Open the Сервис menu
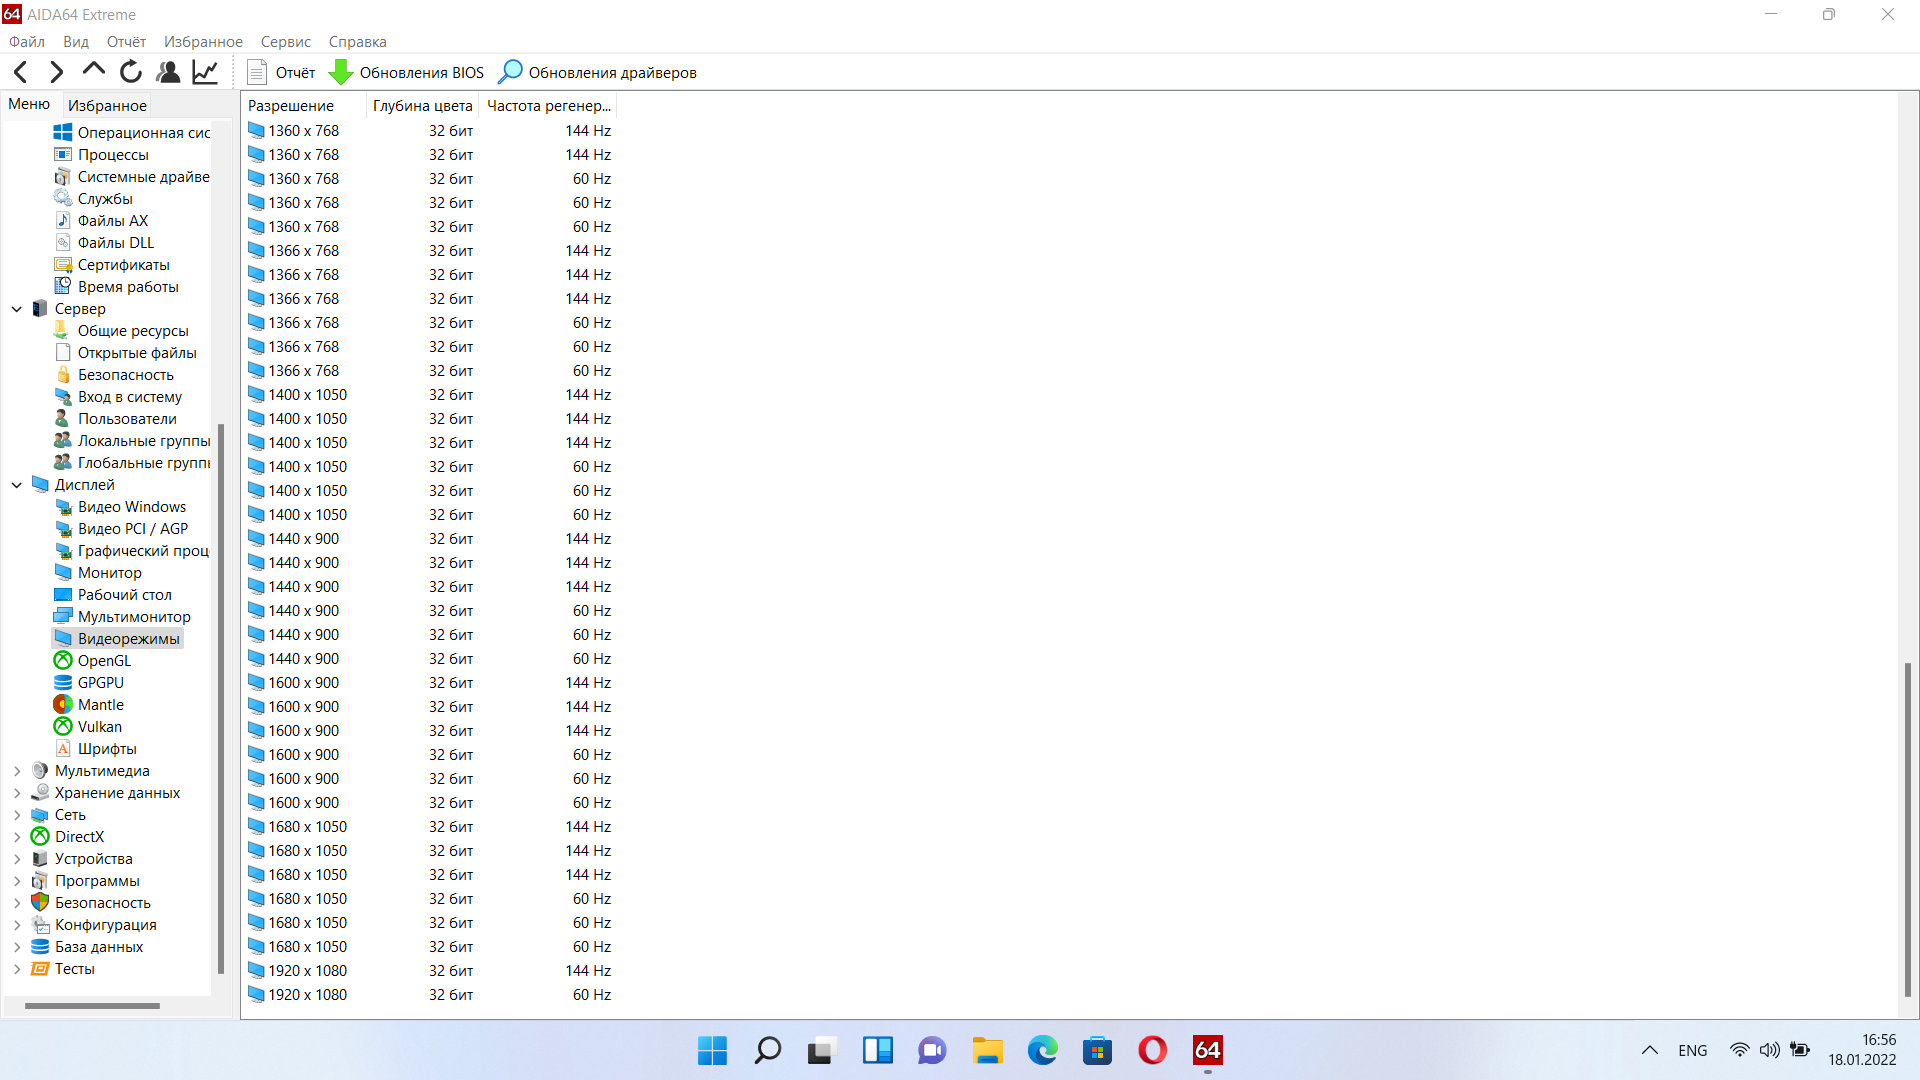This screenshot has width=1920, height=1080. [x=285, y=42]
